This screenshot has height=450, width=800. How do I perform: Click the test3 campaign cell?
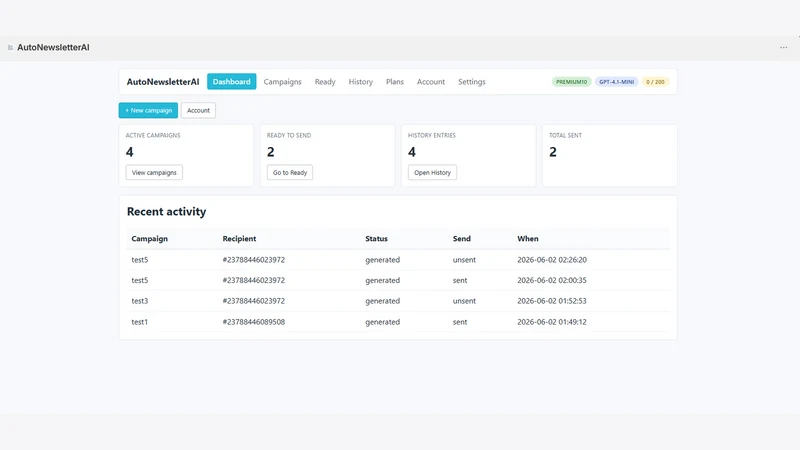pos(140,301)
